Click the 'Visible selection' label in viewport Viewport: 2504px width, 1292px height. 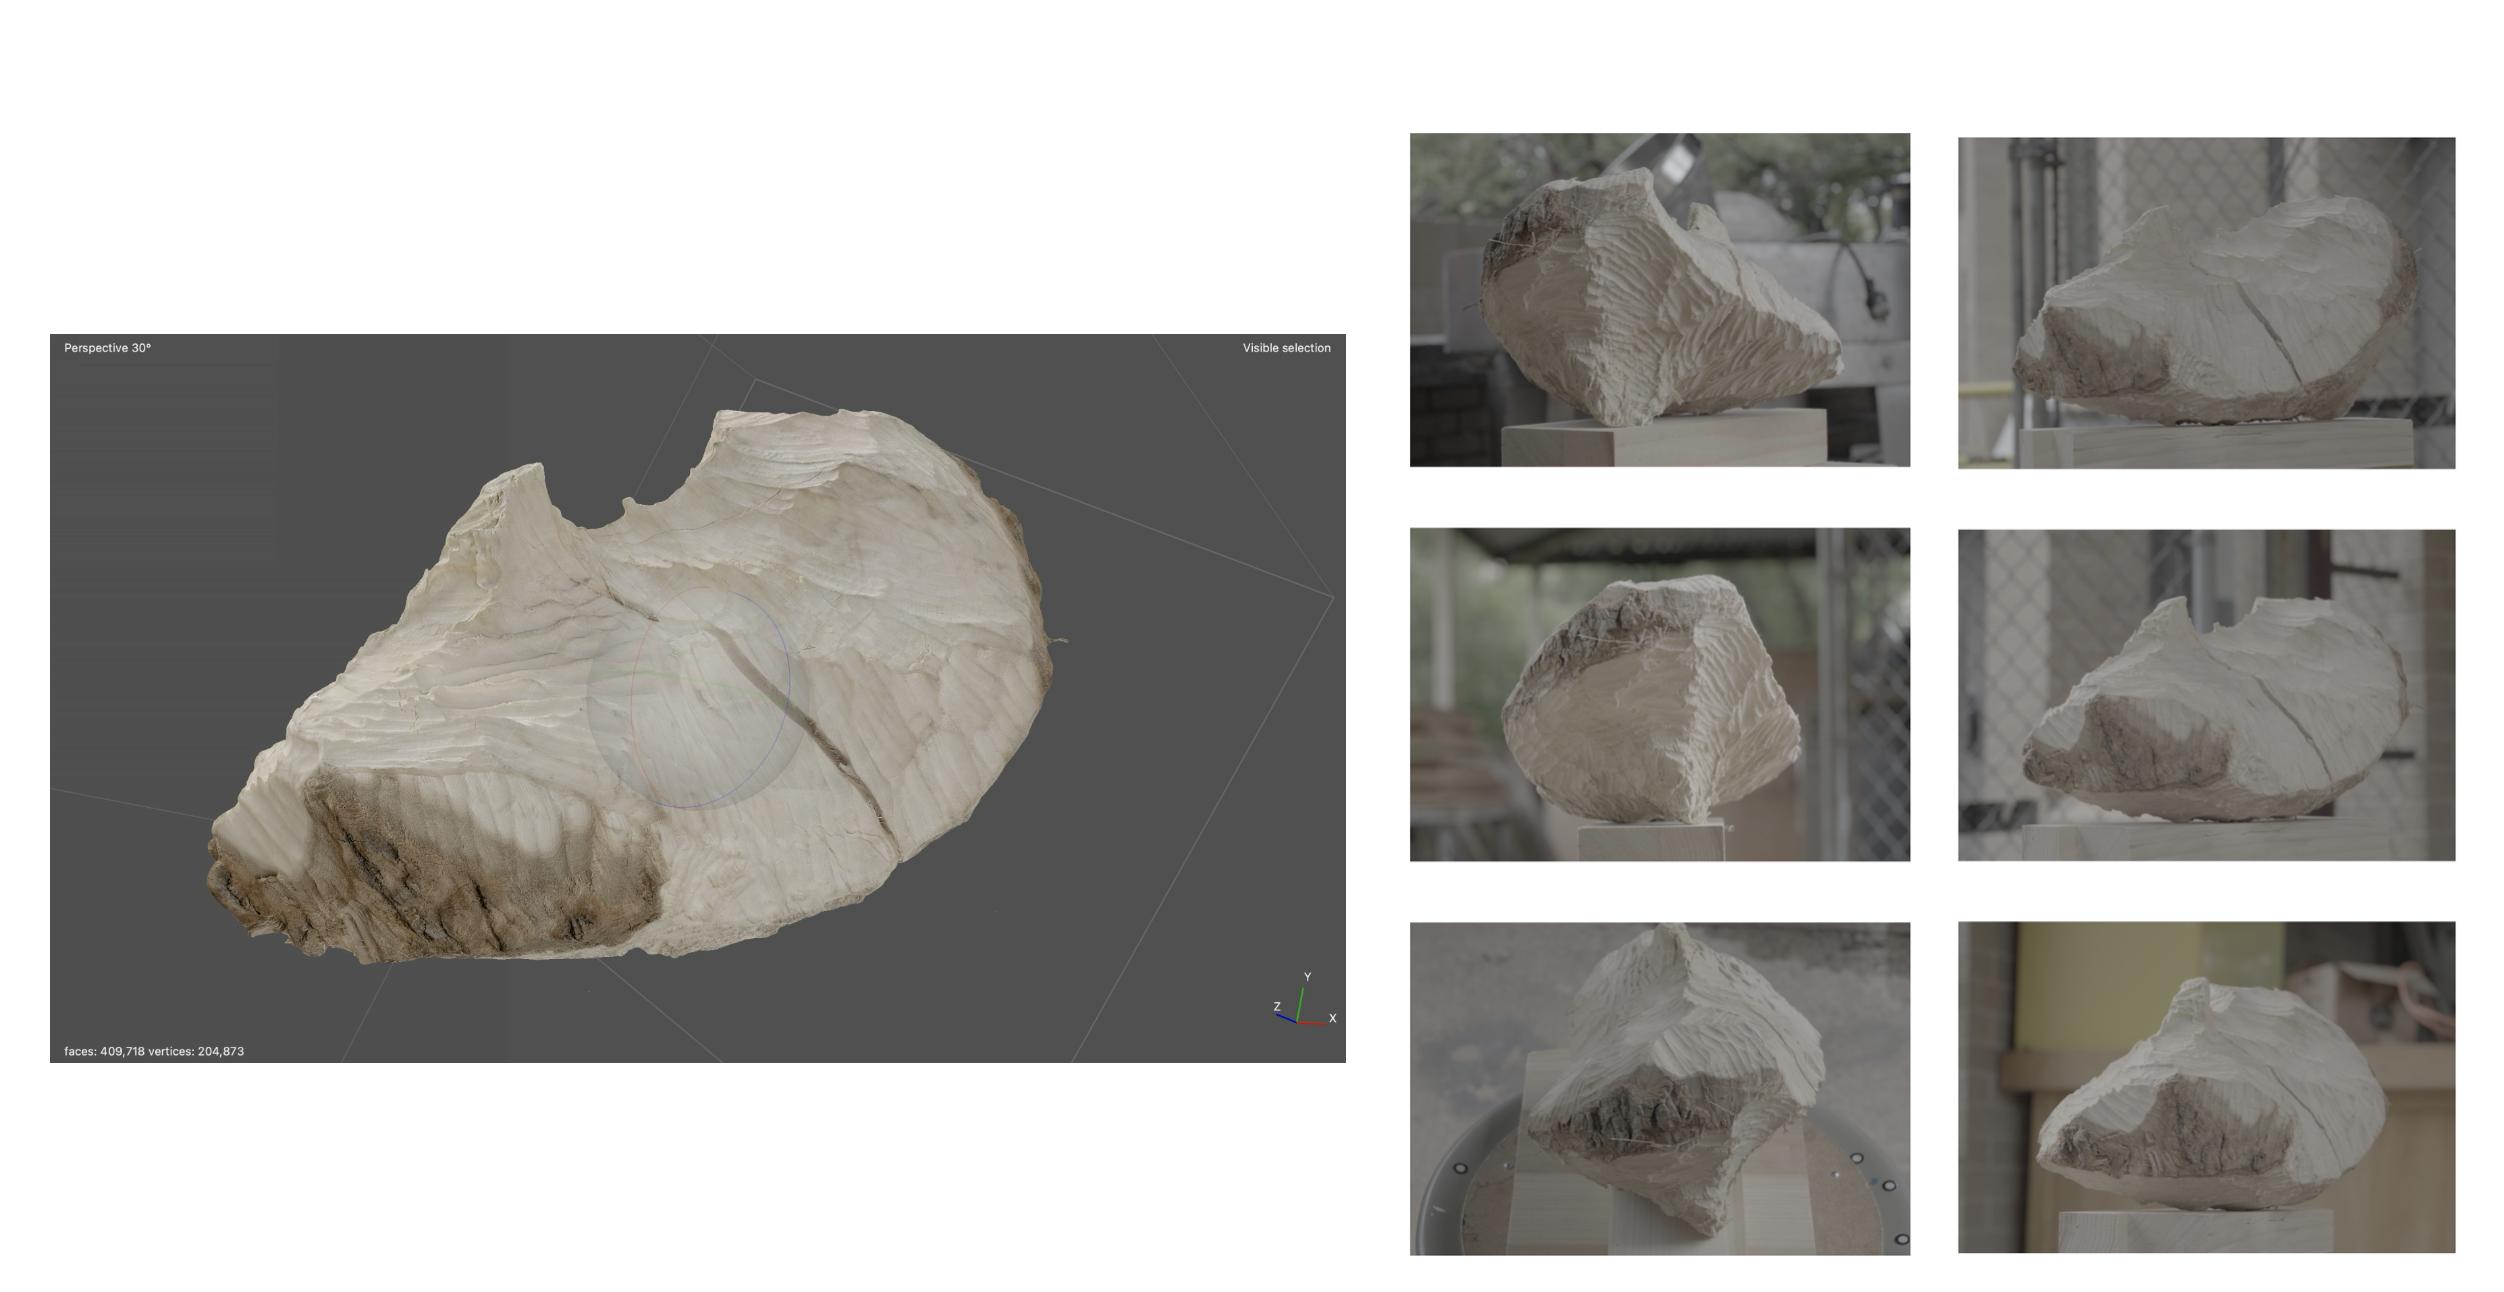coord(1286,348)
